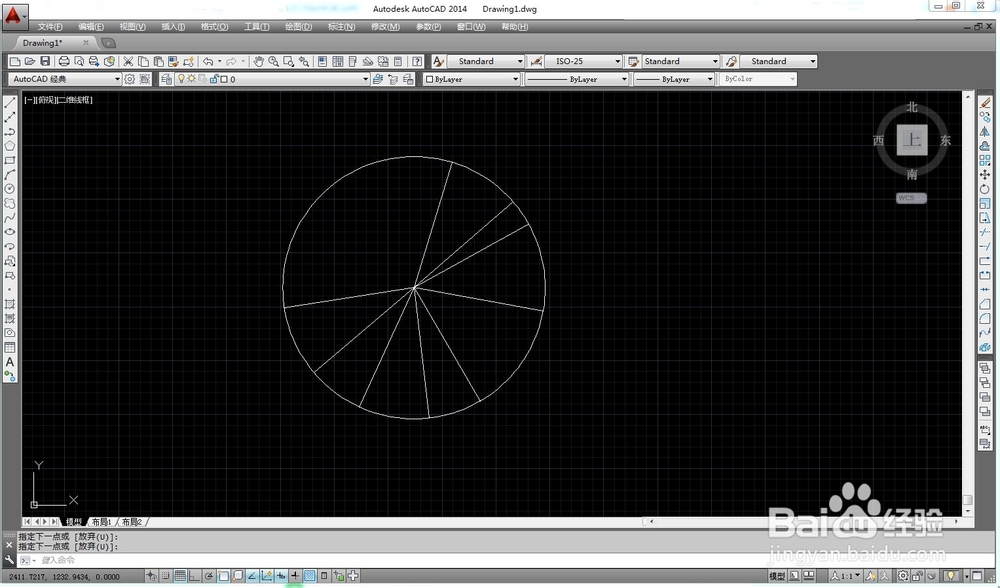Screen dimensions: 1000x588
Task: Click the Text Style icon beside Standard
Action: (x=438, y=61)
